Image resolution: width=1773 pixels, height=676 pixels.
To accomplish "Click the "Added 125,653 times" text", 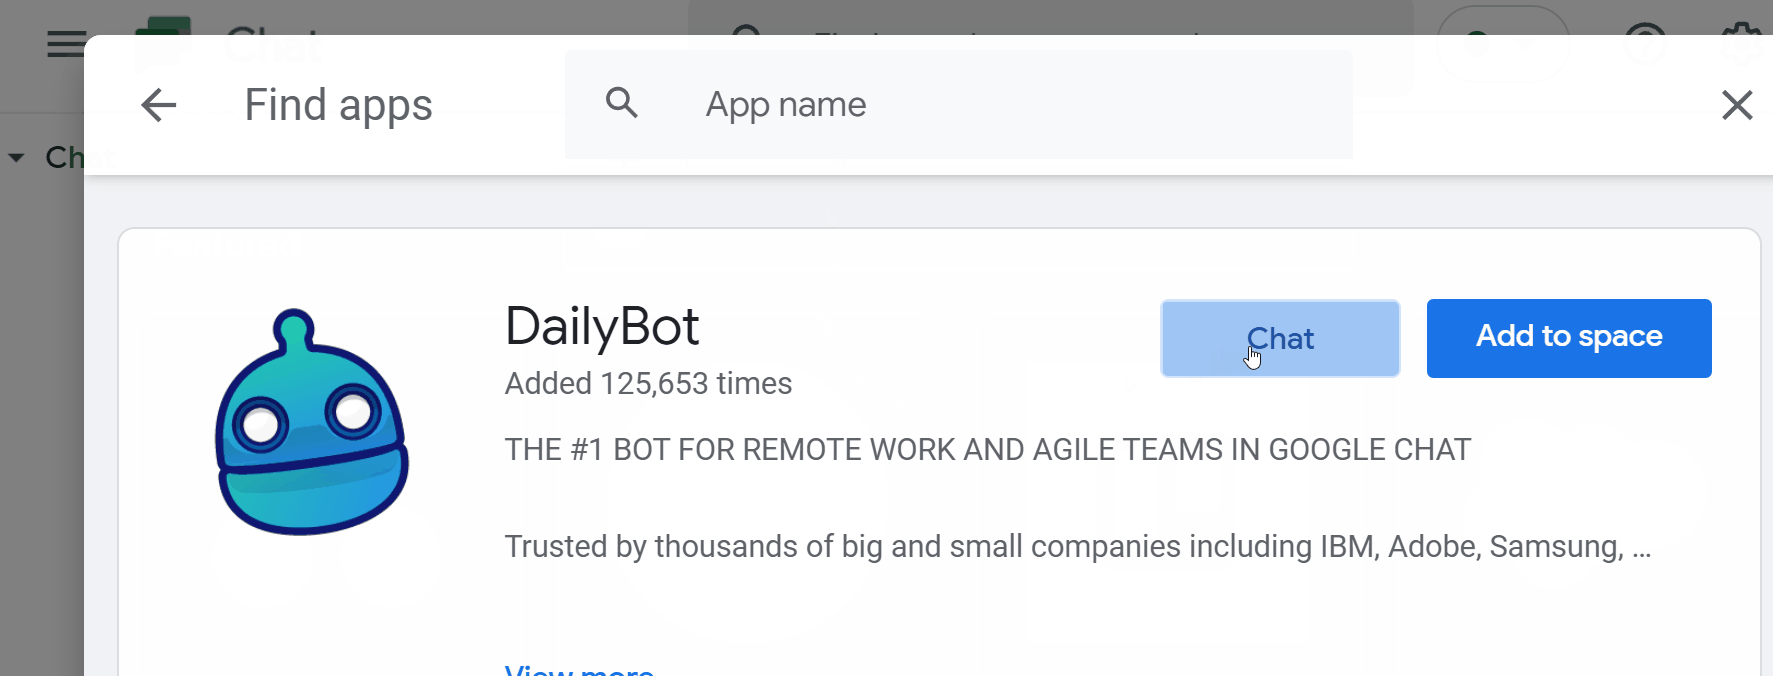I will pos(648,384).
